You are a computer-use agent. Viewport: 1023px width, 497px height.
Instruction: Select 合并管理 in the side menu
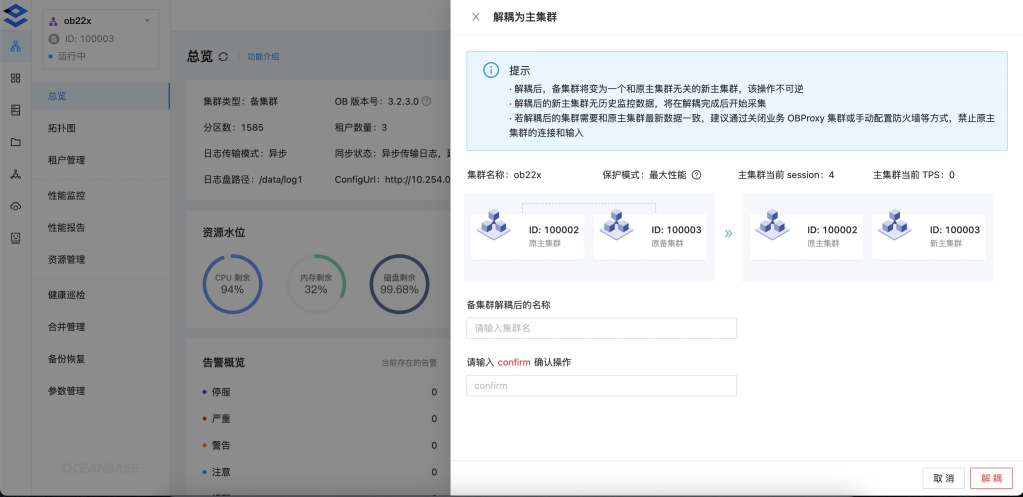click(x=100, y=327)
